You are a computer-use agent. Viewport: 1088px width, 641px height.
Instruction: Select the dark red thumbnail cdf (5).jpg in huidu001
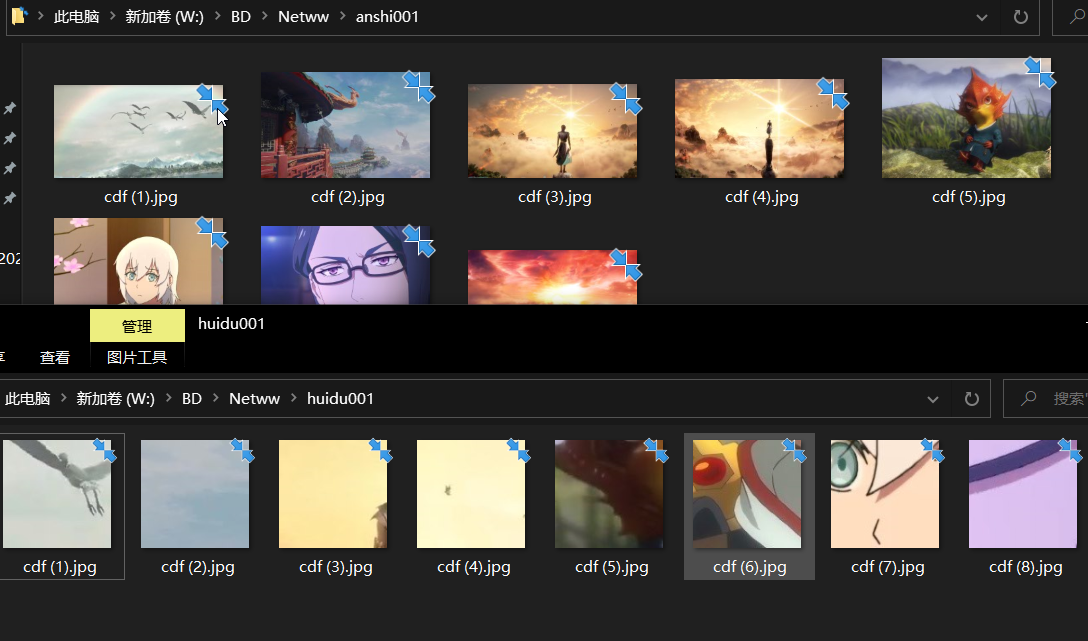point(609,494)
